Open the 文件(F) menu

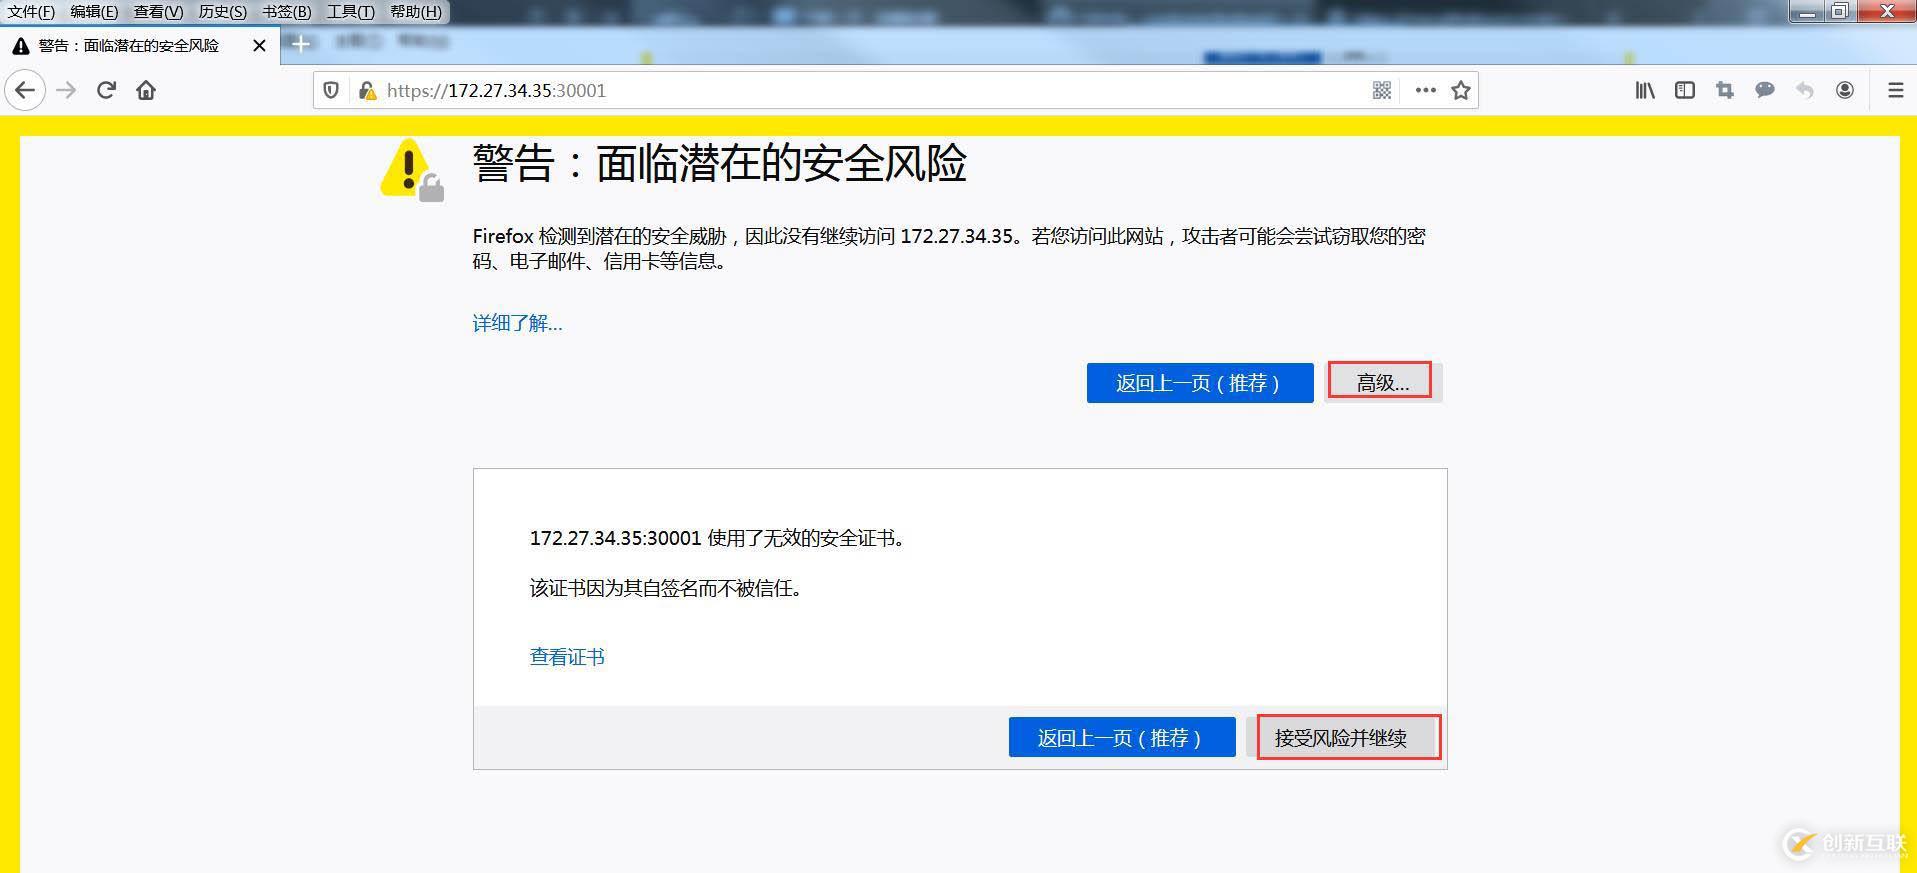pyautogui.click(x=32, y=12)
